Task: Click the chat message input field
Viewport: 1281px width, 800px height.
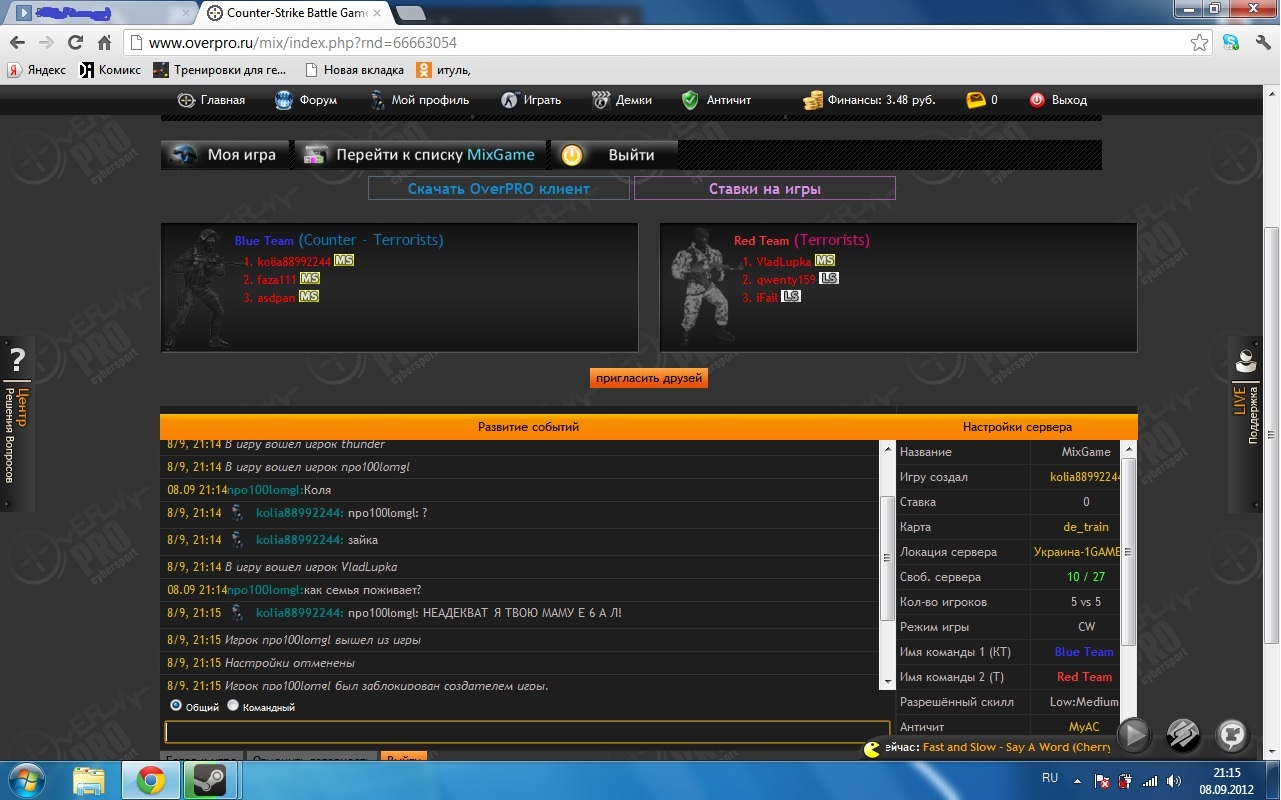Action: 527,732
